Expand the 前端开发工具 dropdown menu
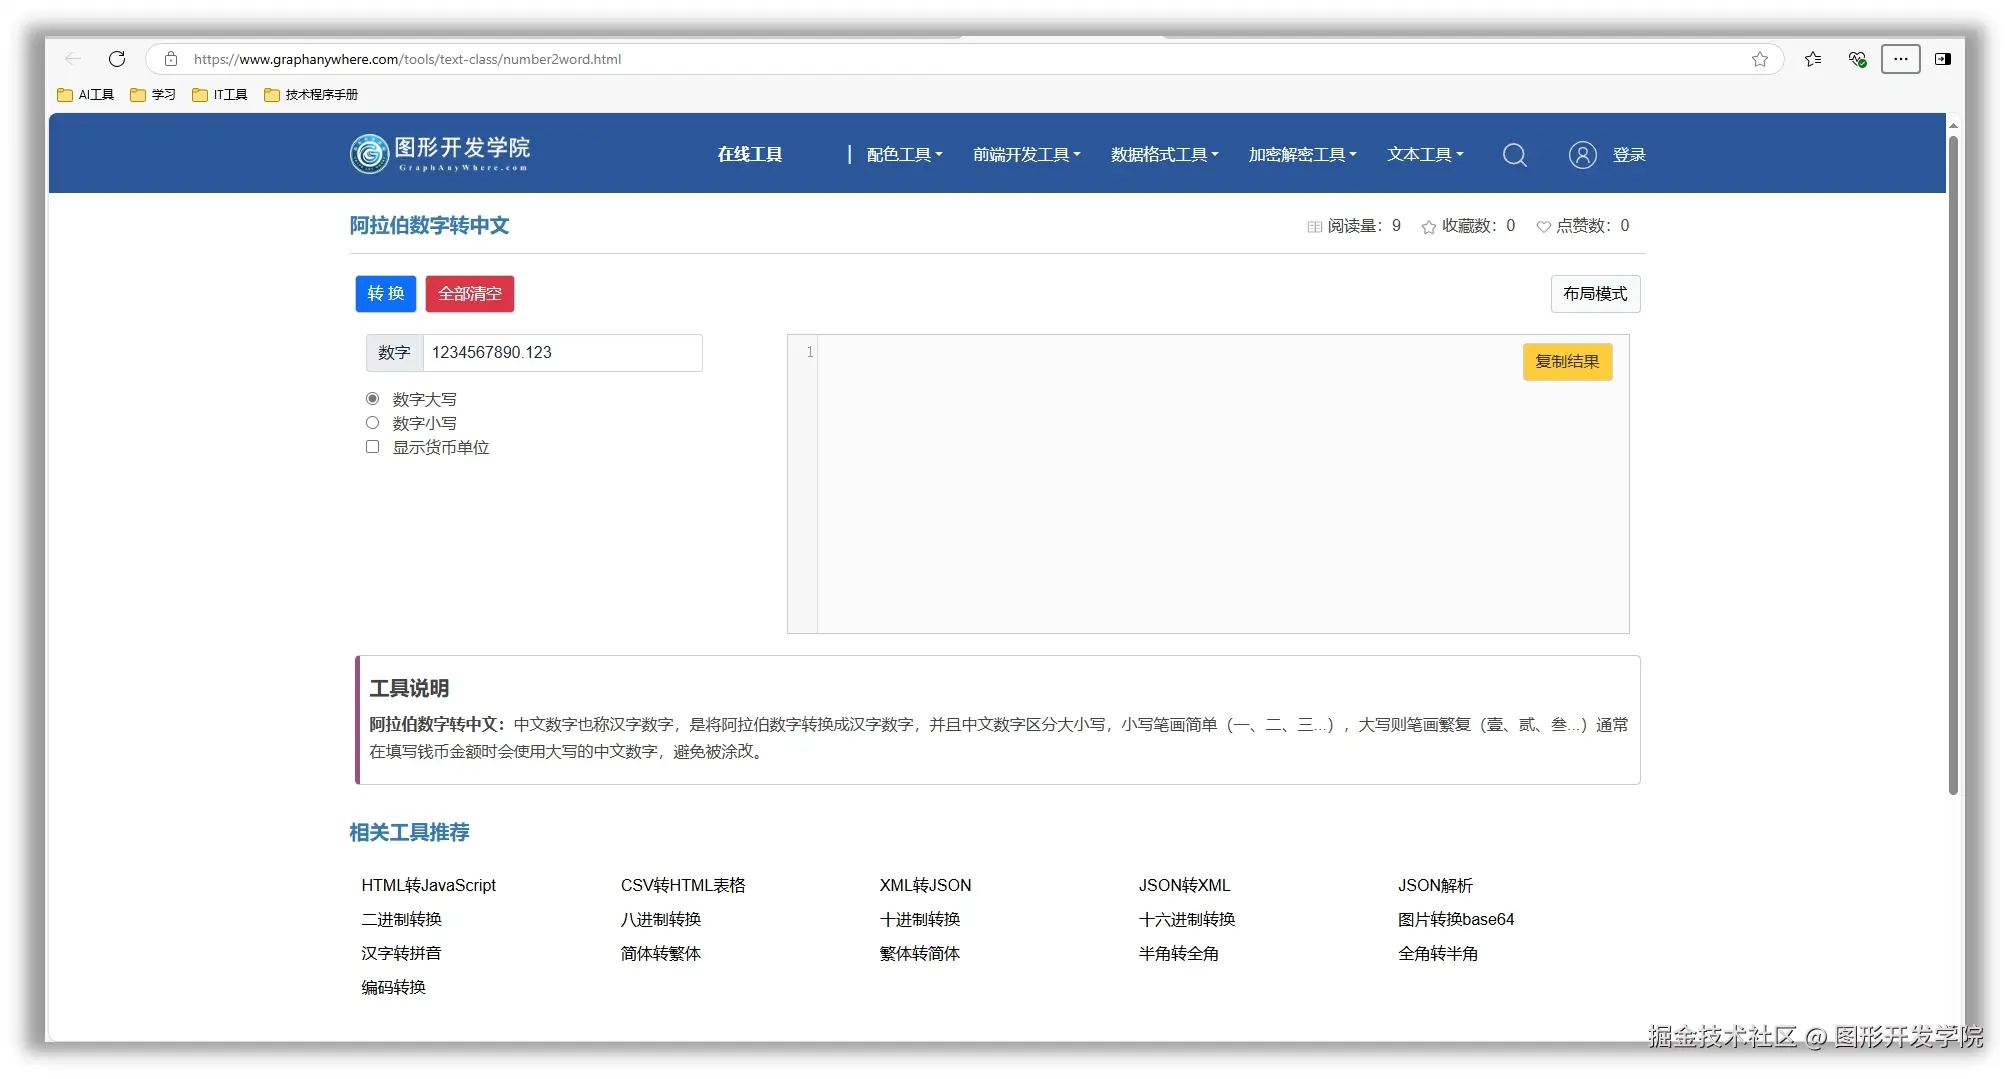 1027,155
